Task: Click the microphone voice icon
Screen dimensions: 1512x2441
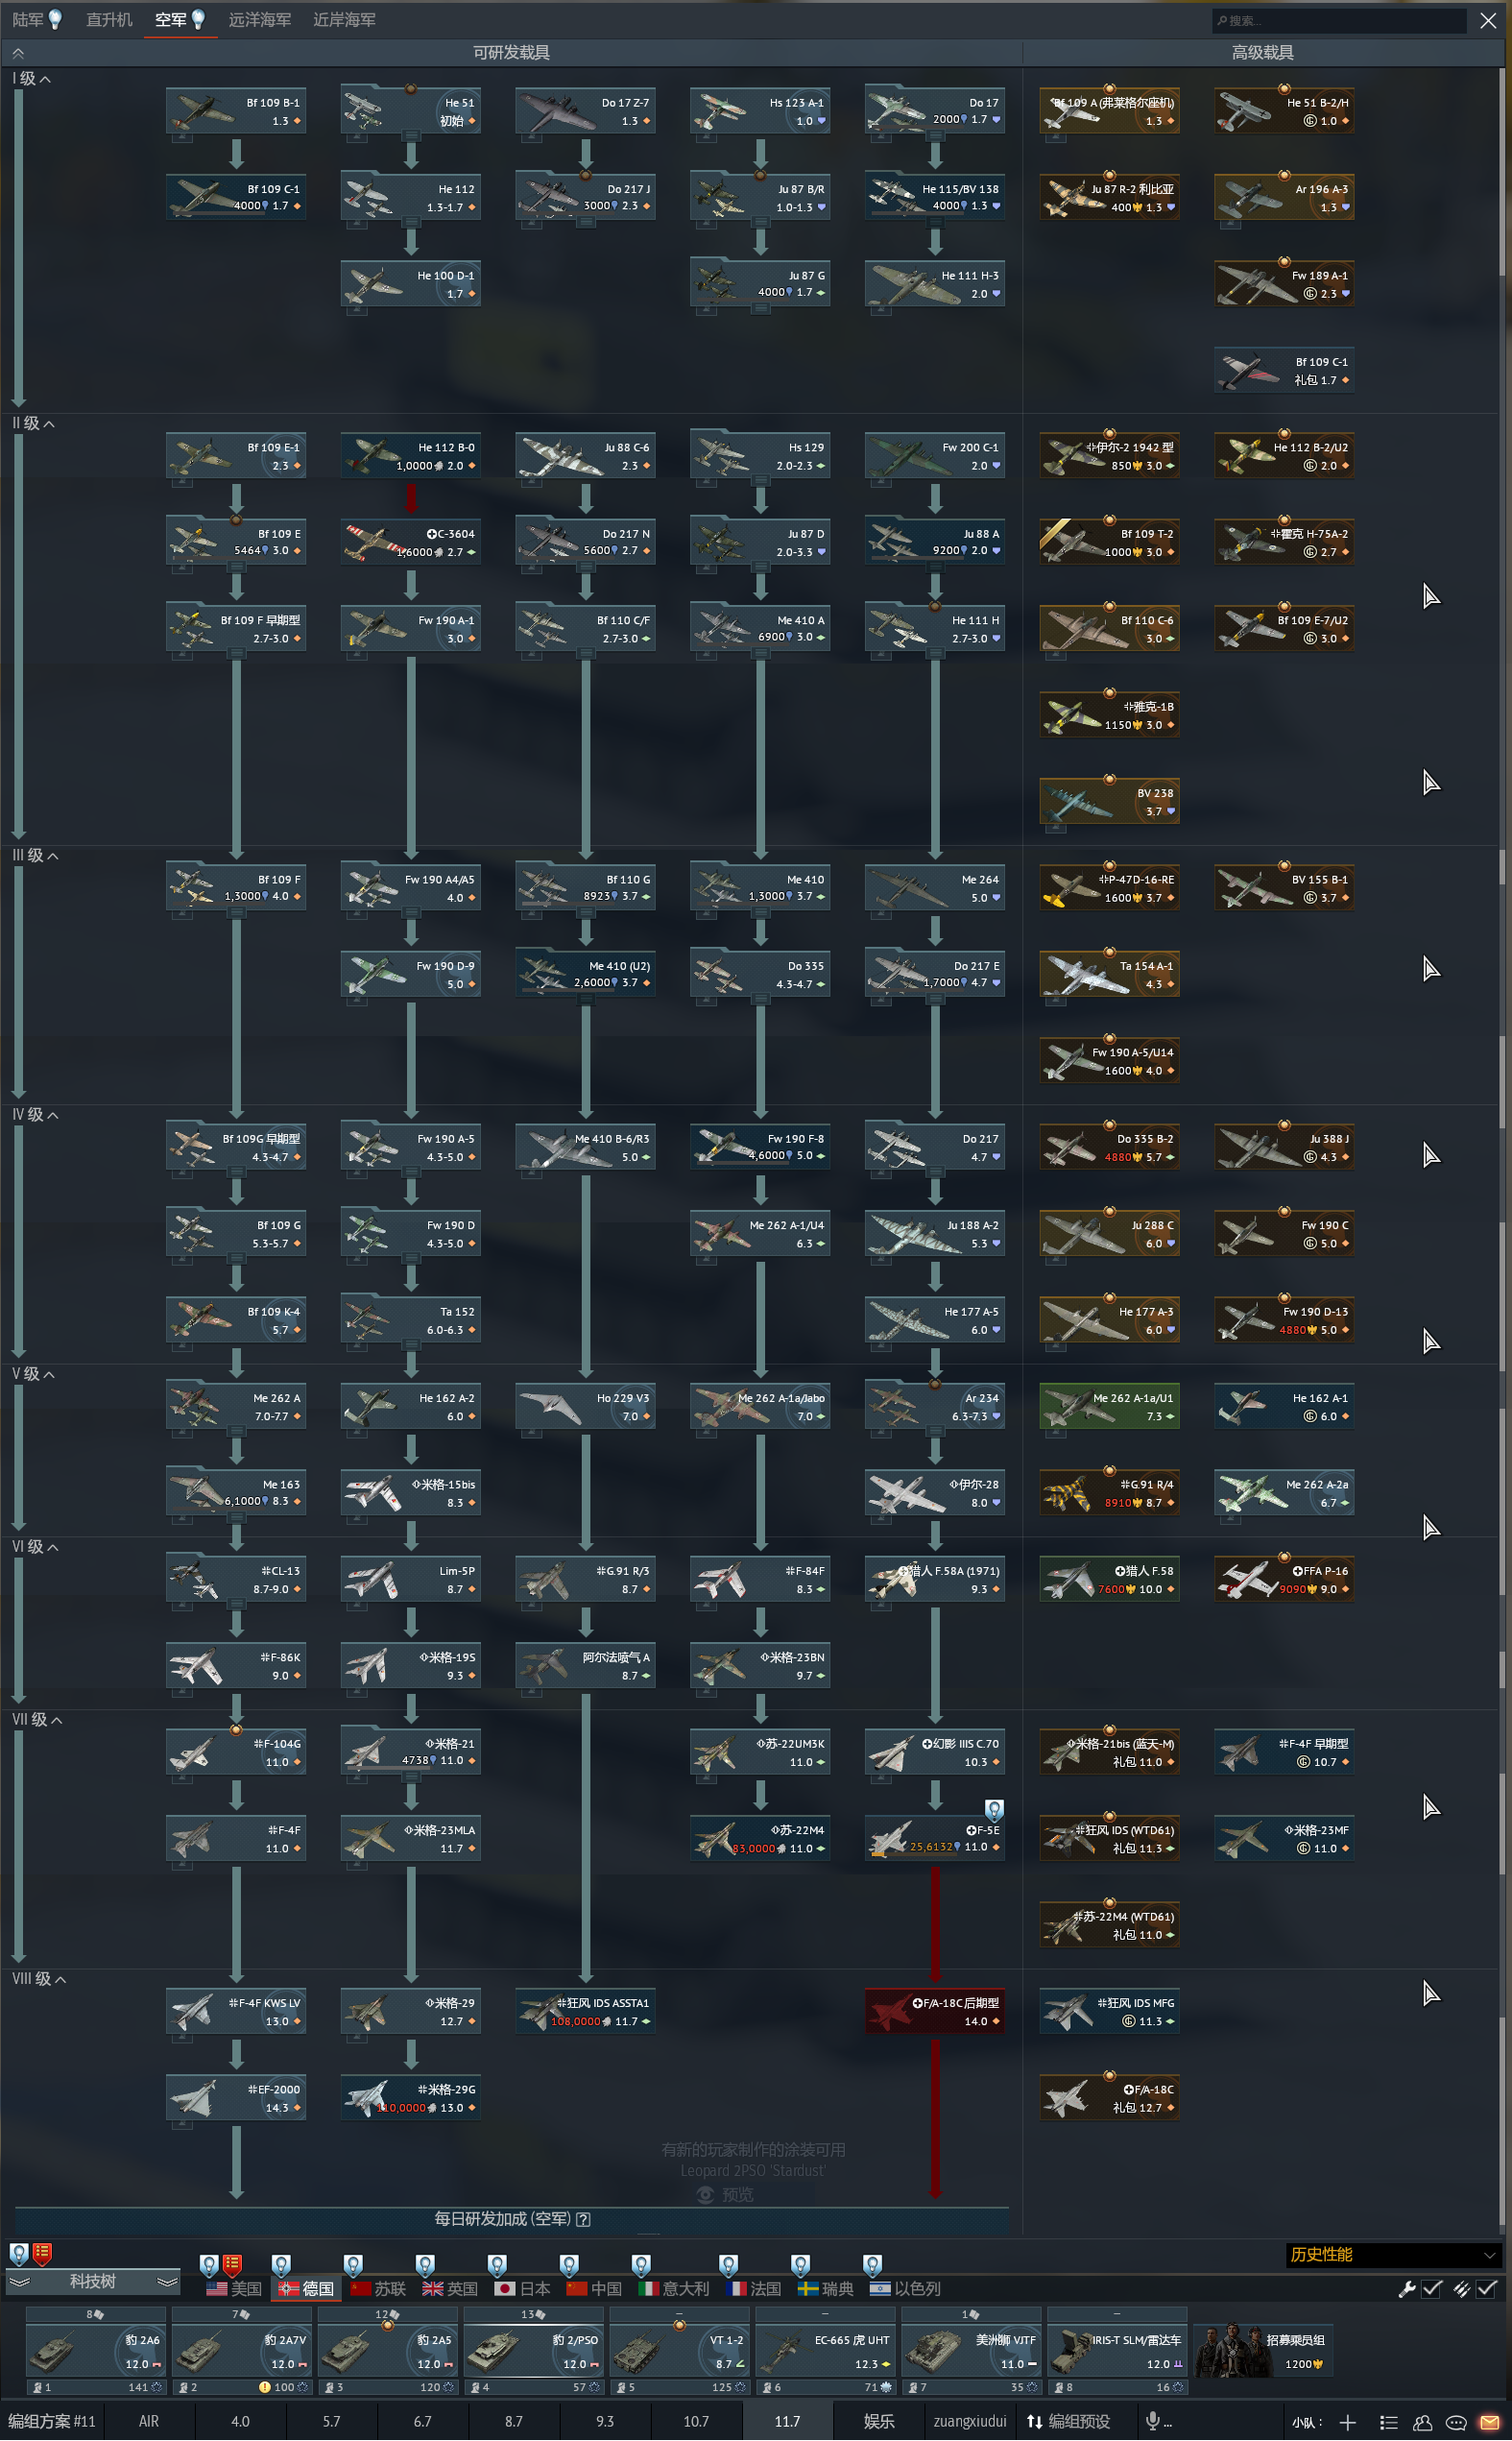Action: click(x=1153, y=2421)
